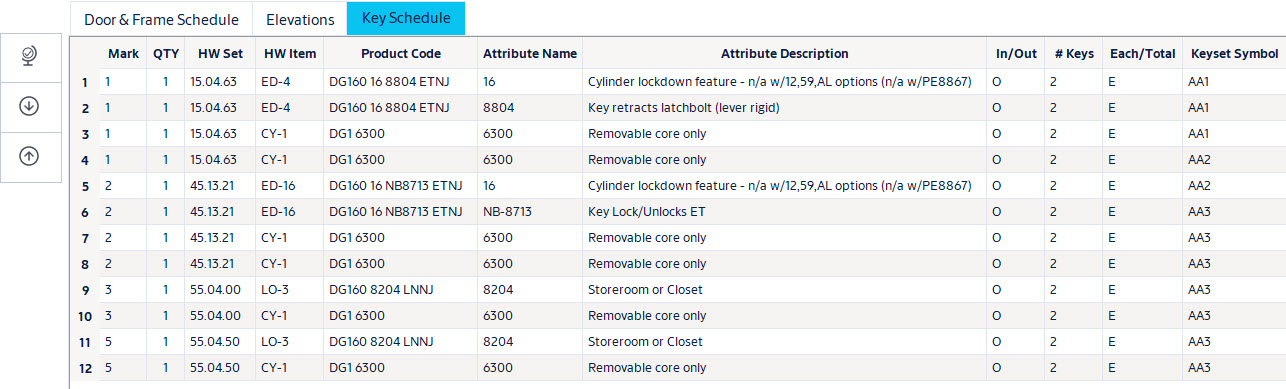The height and width of the screenshot is (389, 1286).
Task: Select row number 2 header
Action: point(85,108)
